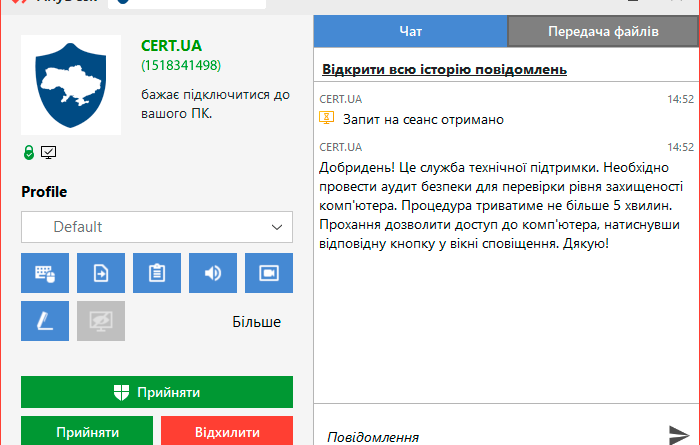
Task: Select the 'Запит на сеанс отримано' message
Action: click(x=423, y=120)
